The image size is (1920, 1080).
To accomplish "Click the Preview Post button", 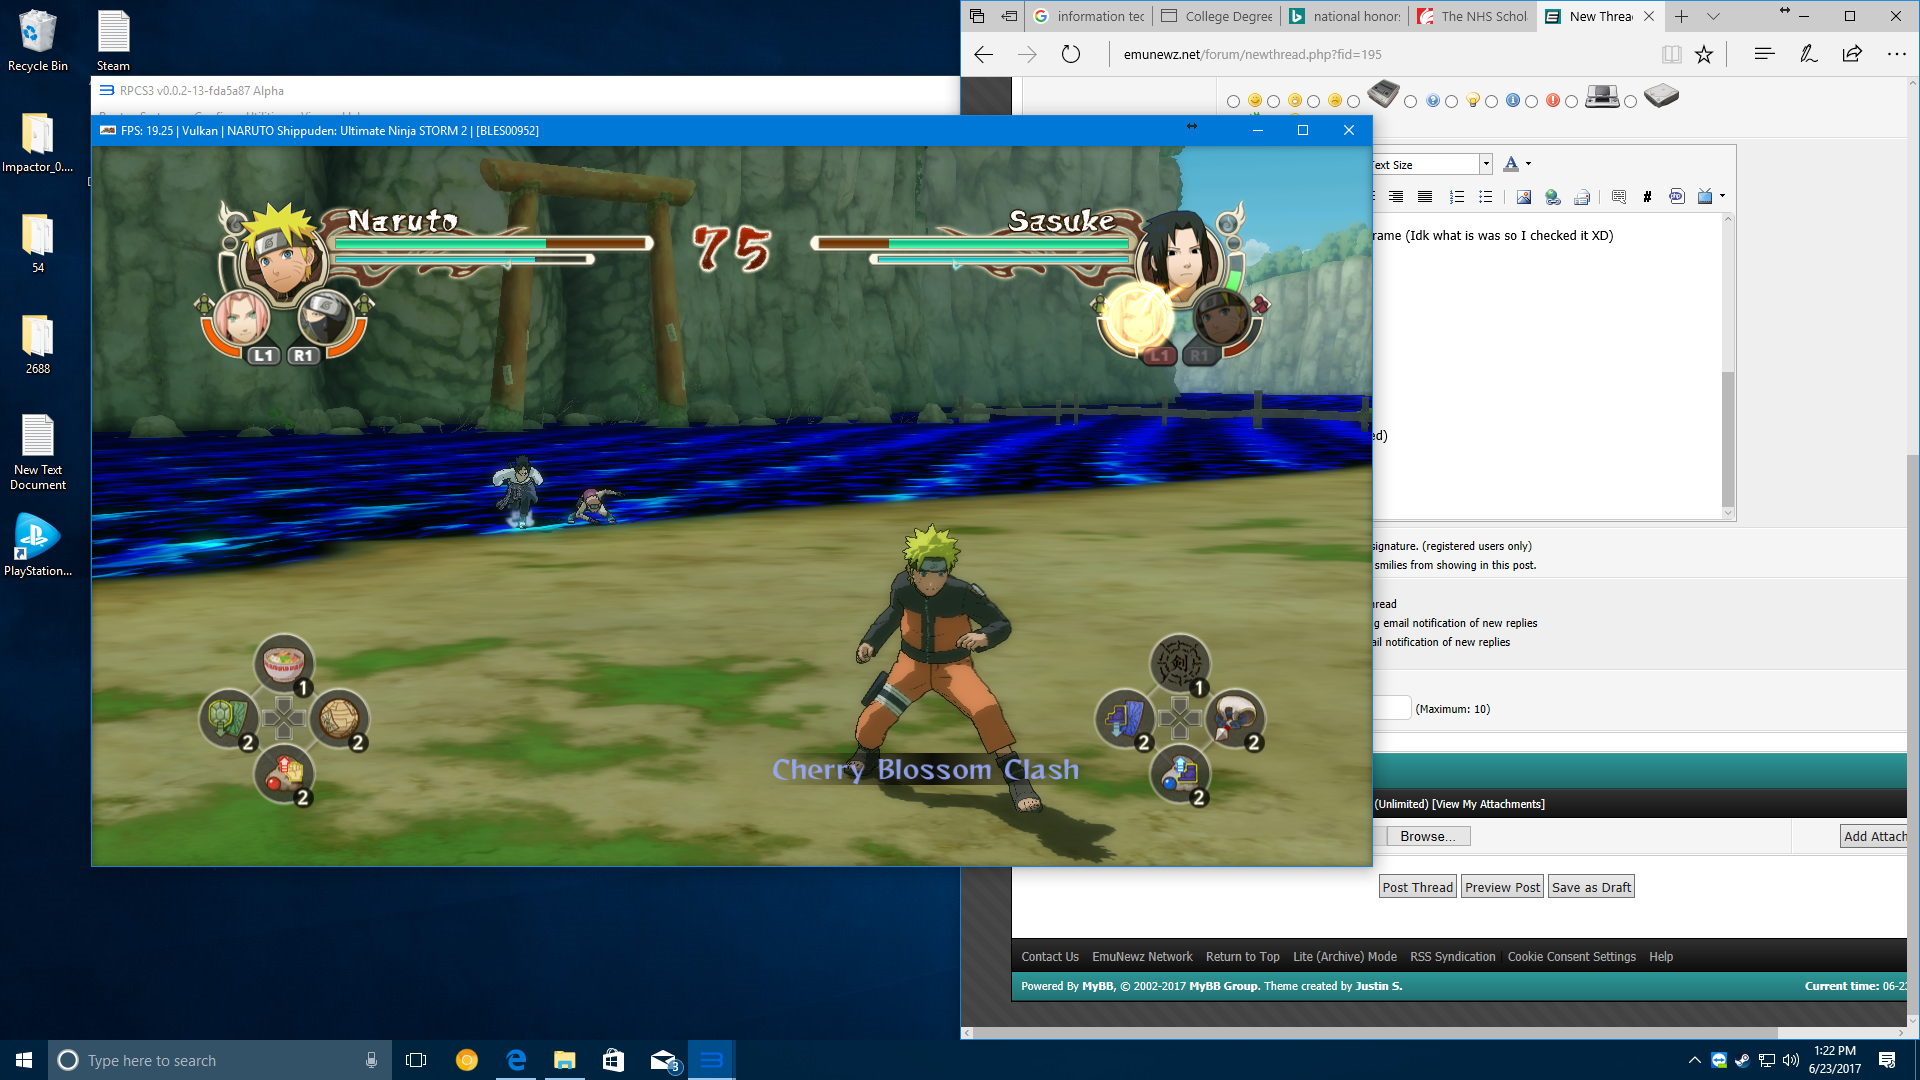I will click(1502, 887).
